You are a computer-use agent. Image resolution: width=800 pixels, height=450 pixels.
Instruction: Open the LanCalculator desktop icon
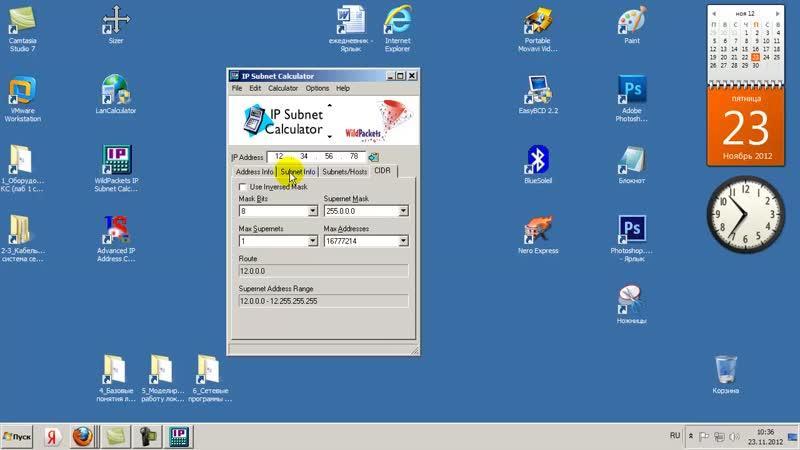[x=116, y=91]
